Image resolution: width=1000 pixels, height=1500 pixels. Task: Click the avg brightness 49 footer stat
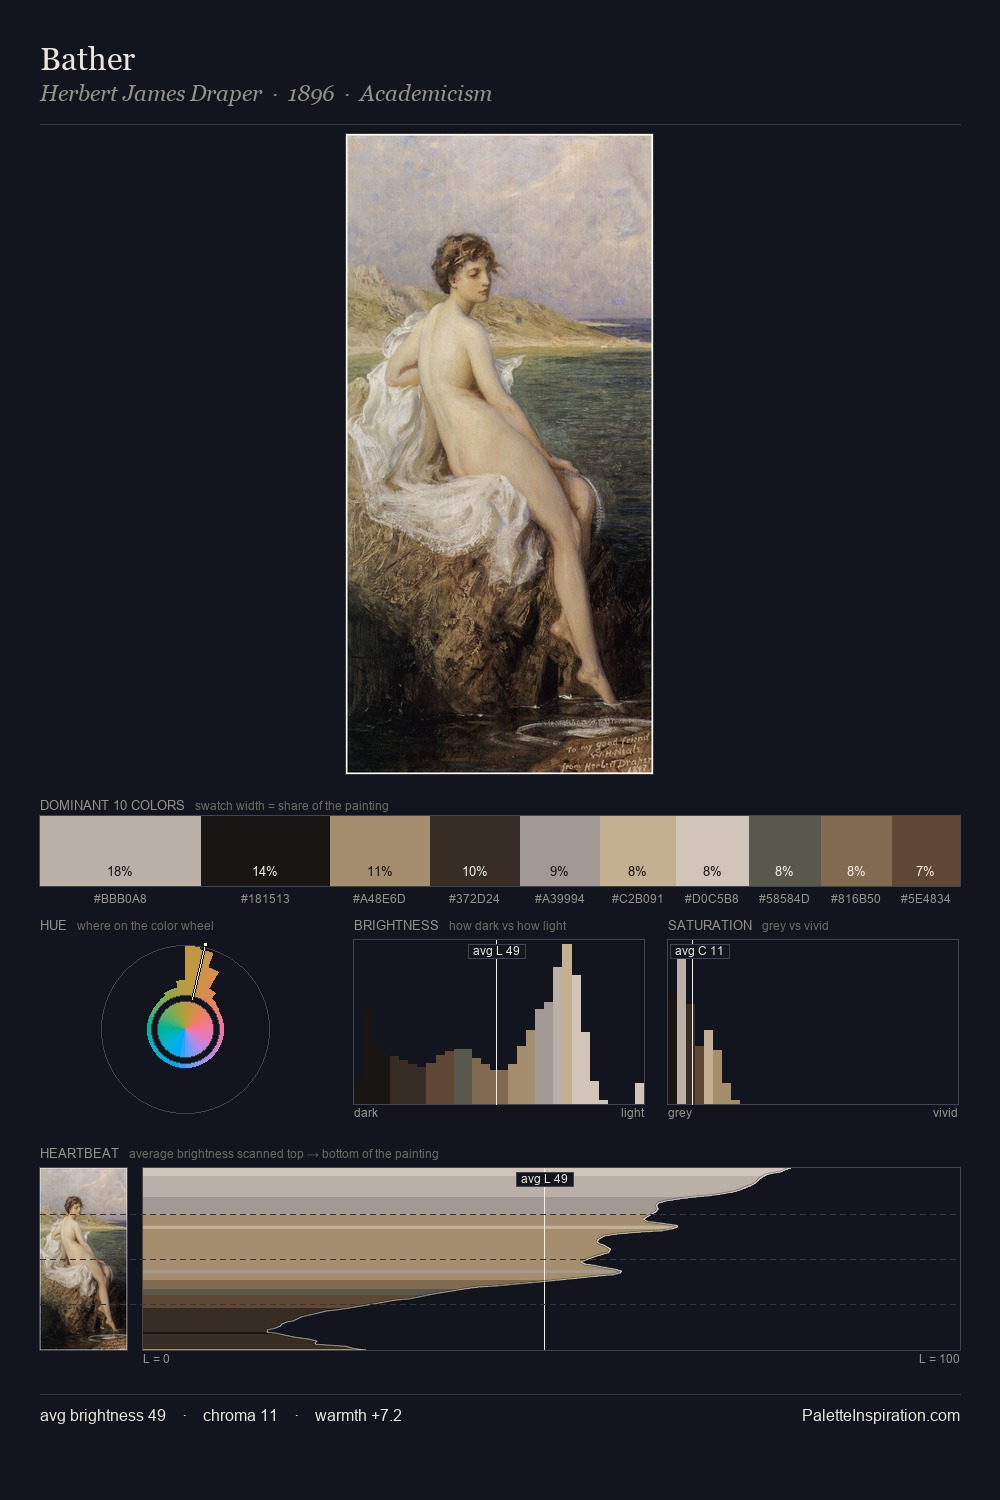[x=103, y=1415]
